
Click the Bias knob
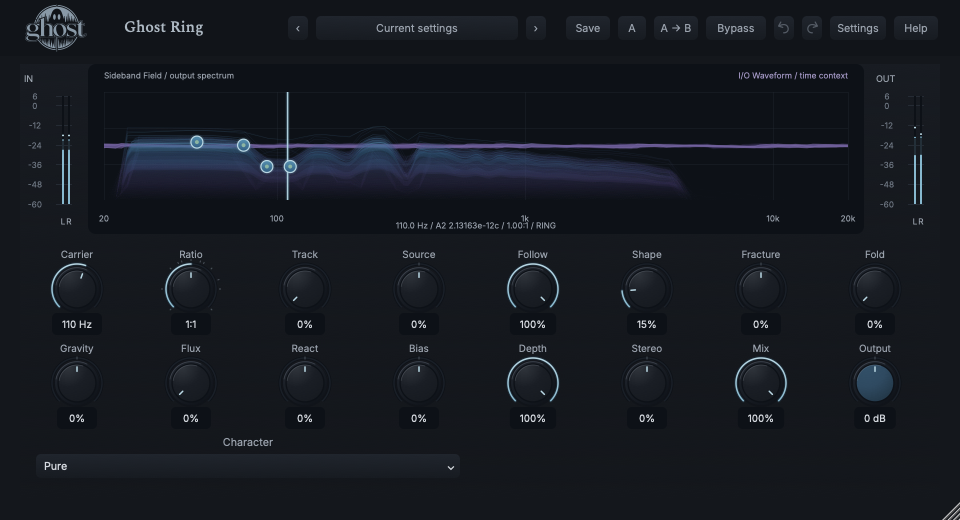point(419,383)
